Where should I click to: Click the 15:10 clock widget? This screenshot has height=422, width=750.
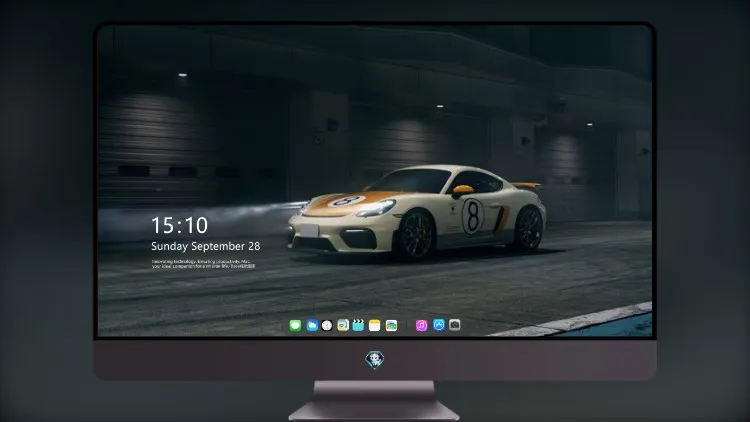point(179,225)
